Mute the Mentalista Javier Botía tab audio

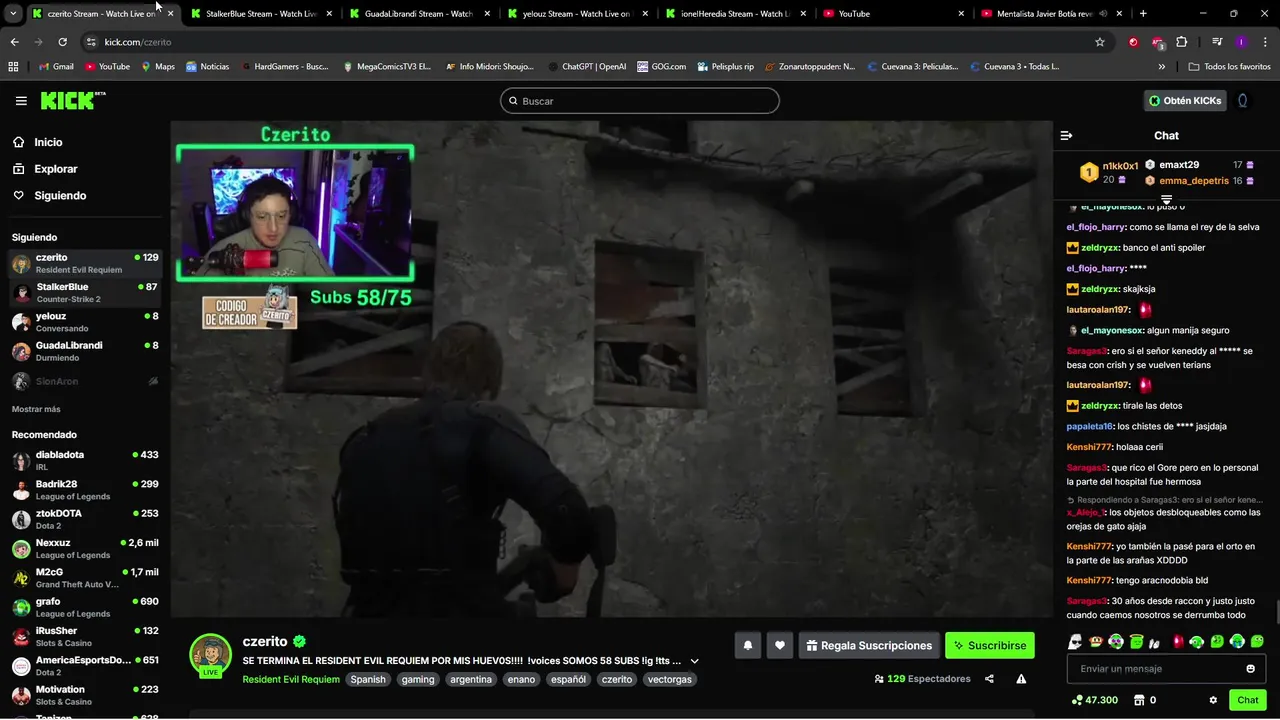pos(1103,14)
